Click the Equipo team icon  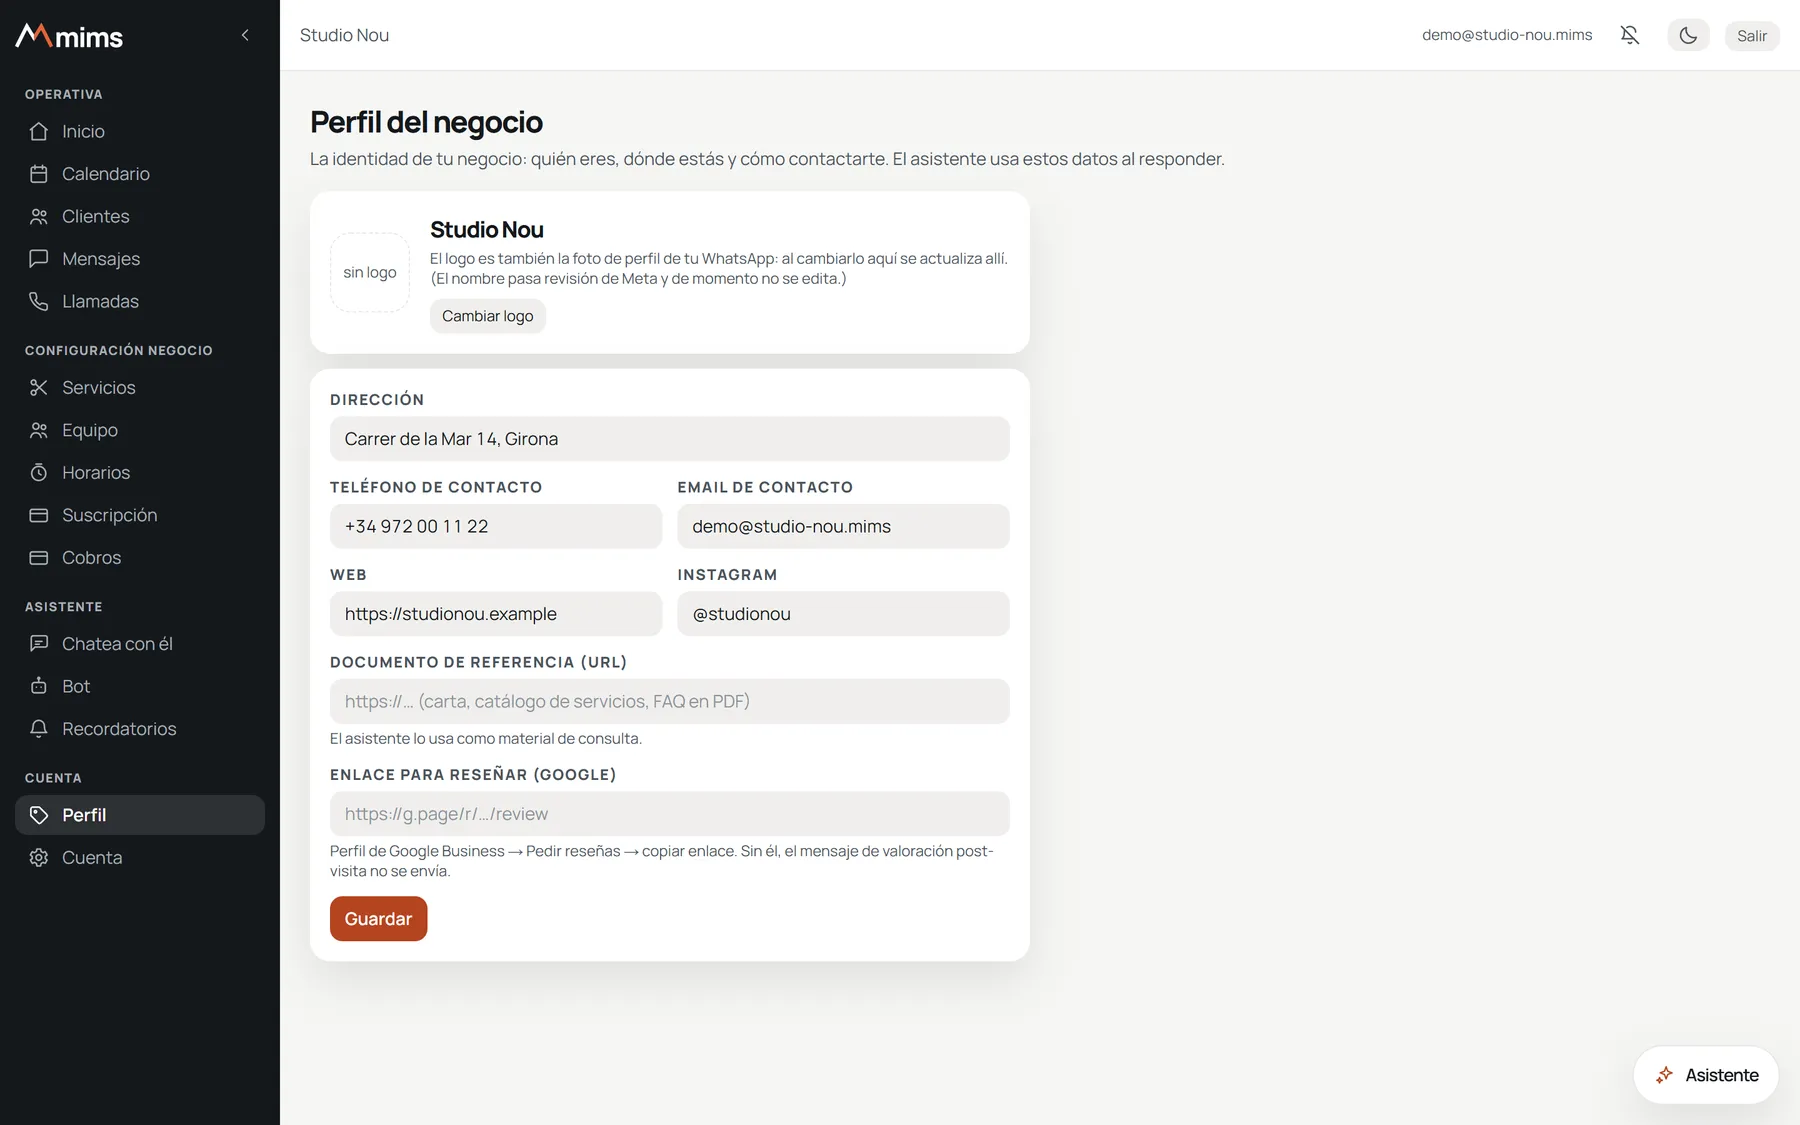pos(39,430)
